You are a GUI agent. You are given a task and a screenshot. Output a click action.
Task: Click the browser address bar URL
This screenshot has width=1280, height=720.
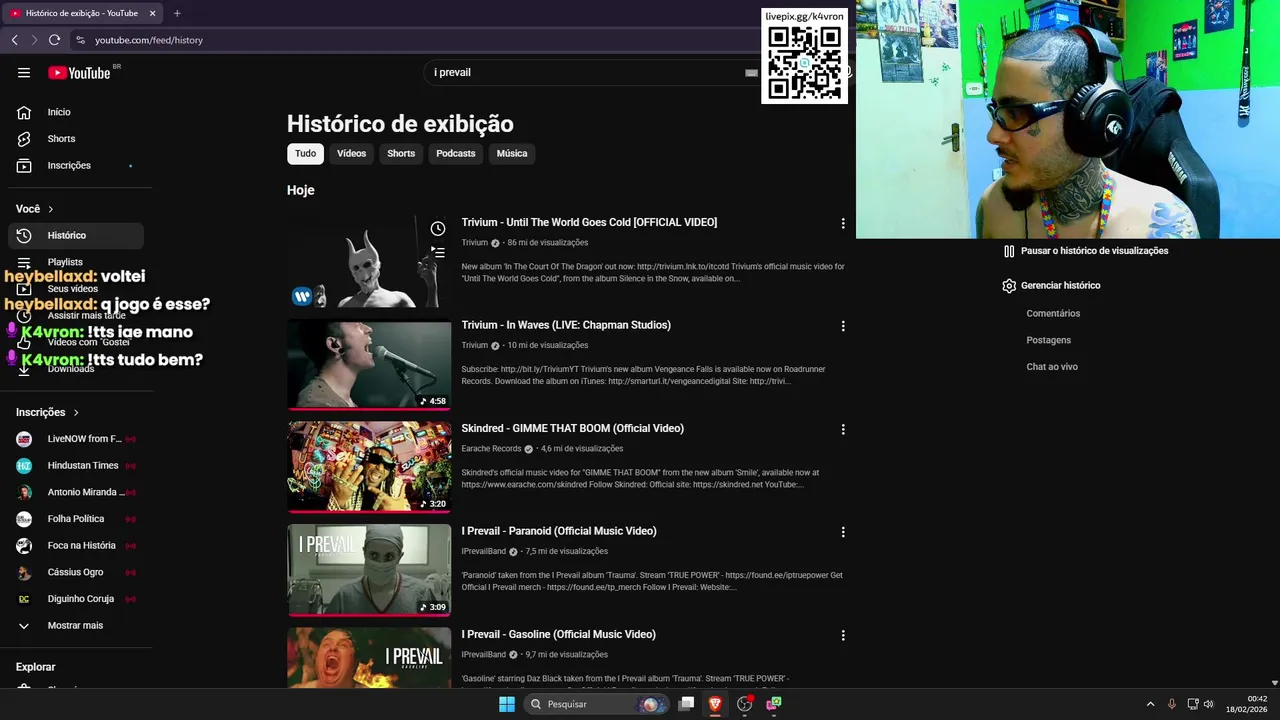click(149, 40)
